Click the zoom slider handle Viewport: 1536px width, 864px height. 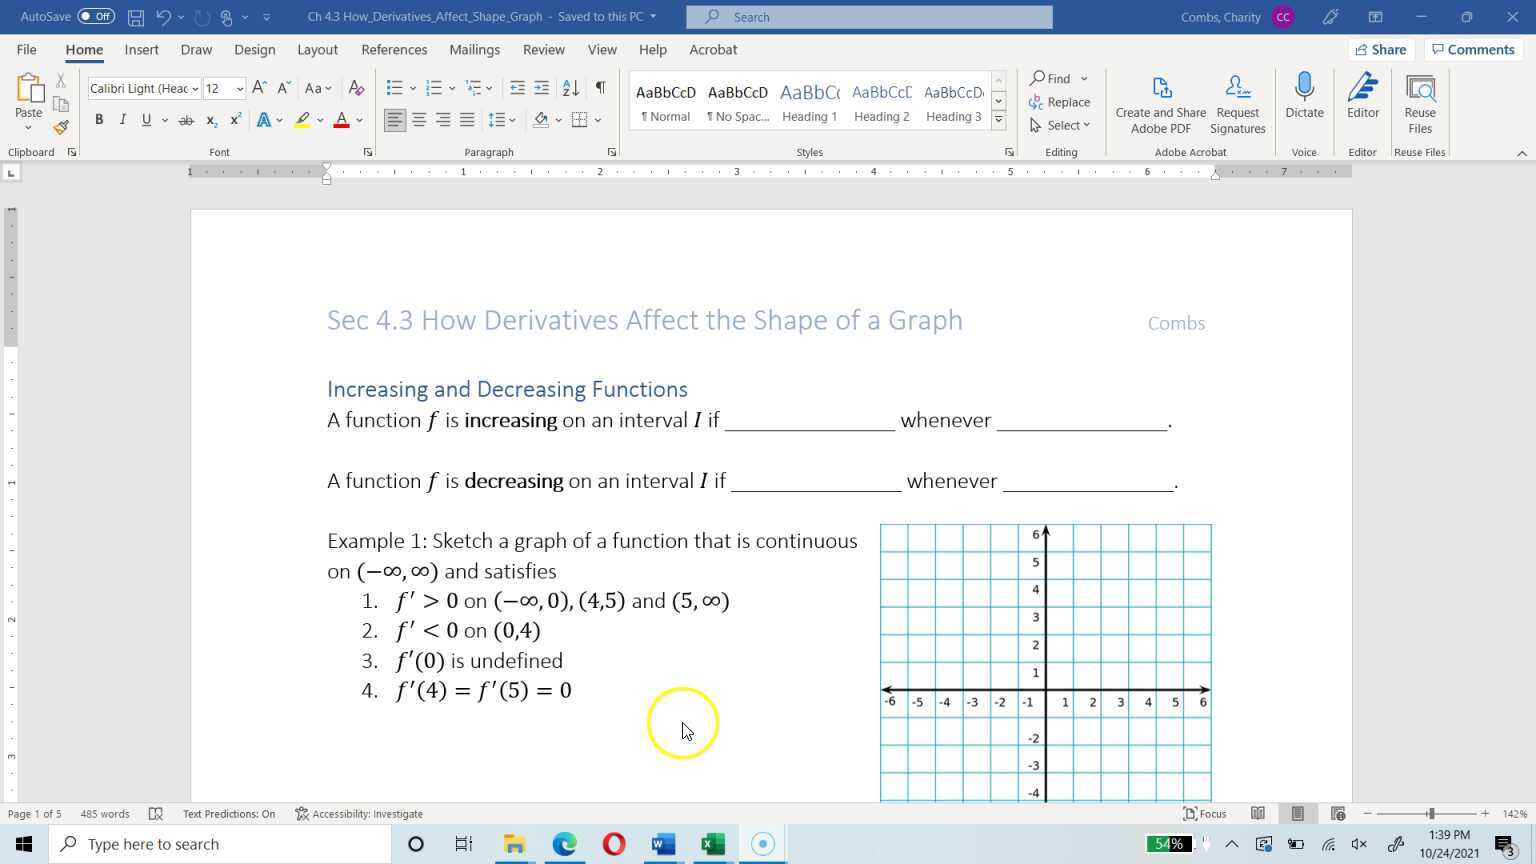pyautogui.click(x=1431, y=814)
